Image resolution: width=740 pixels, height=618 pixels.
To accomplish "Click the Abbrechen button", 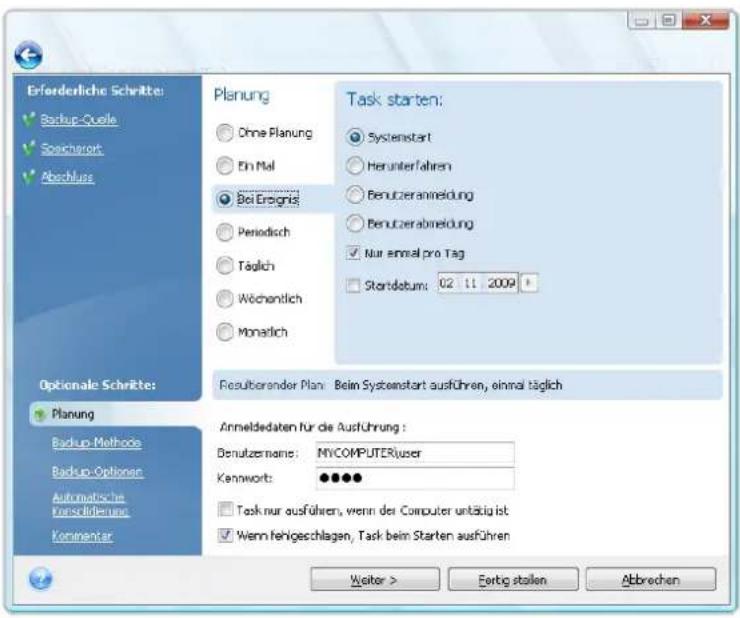I will (651, 579).
